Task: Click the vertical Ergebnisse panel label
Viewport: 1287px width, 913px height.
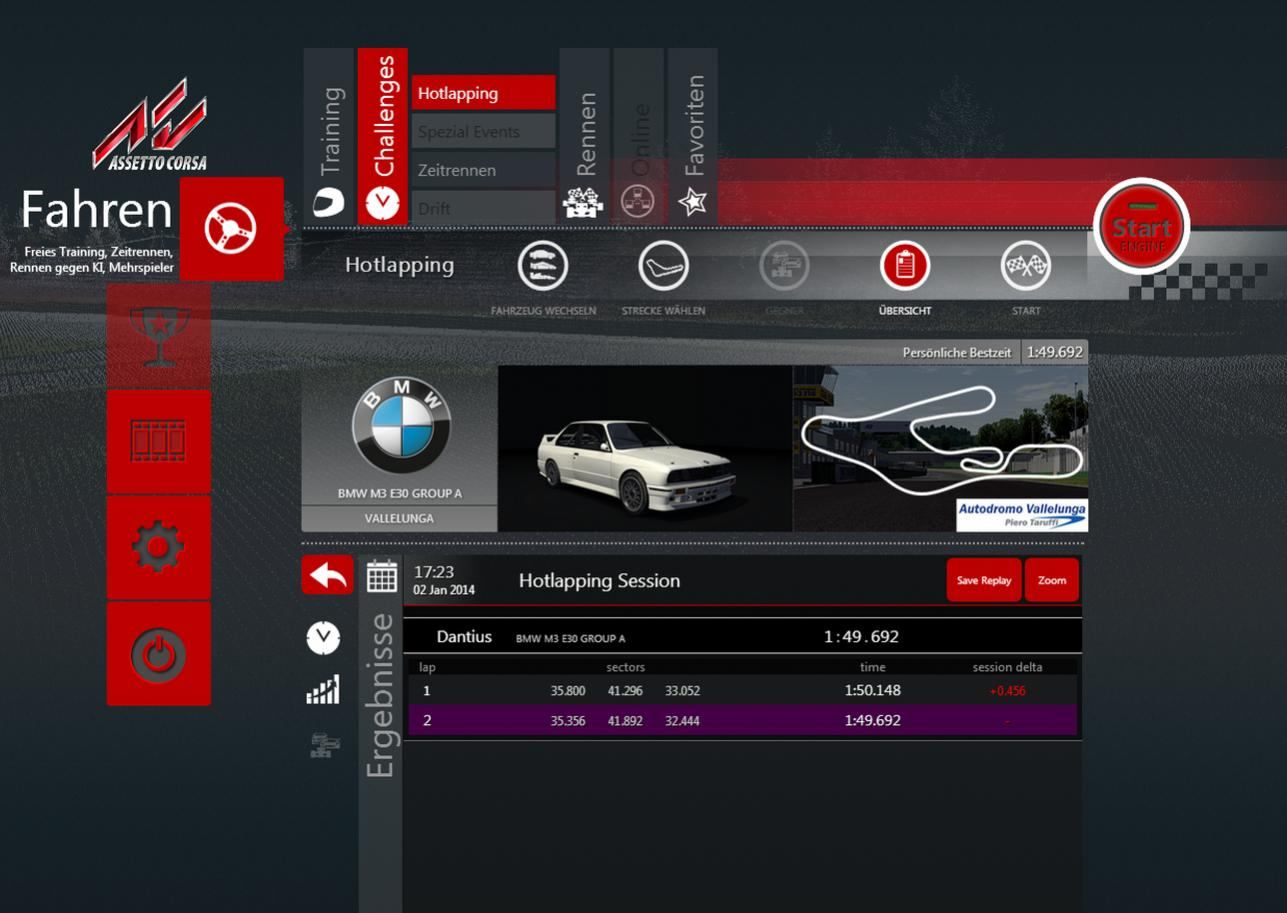Action: [x=381, y=695]
